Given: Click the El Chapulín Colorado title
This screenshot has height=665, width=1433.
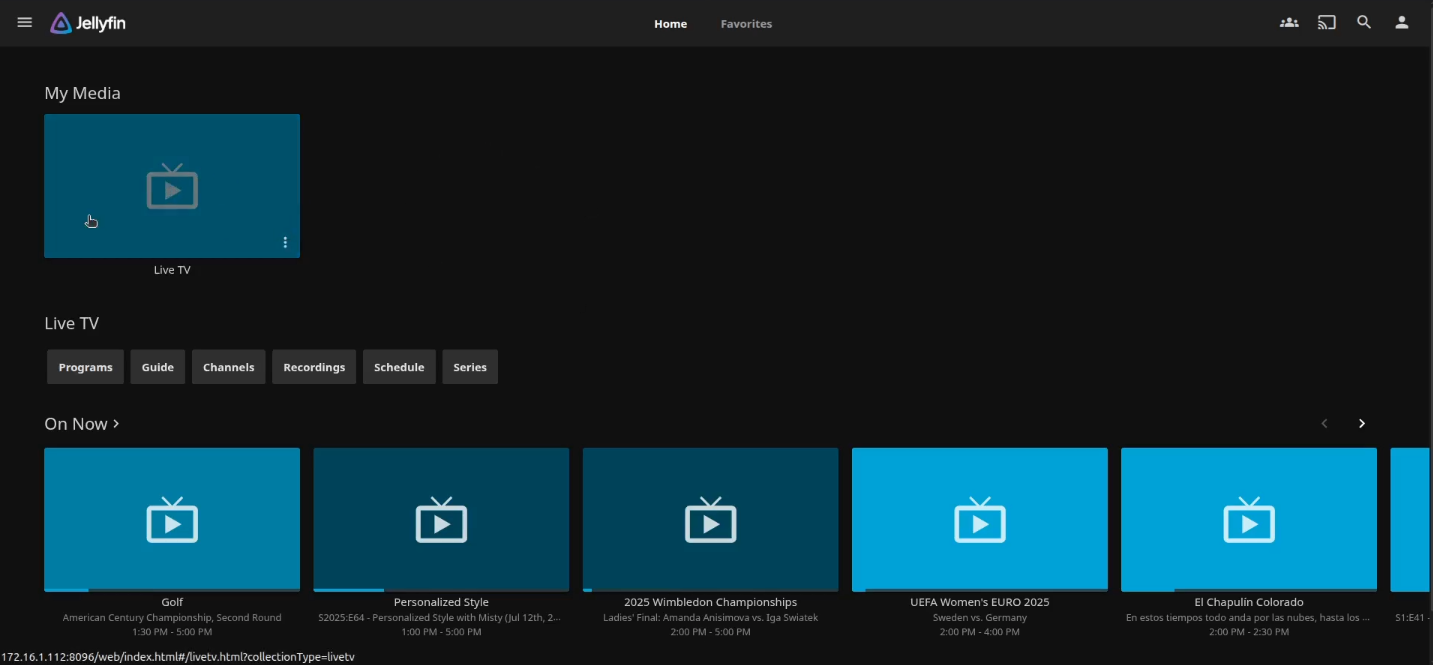Looking at the screenshot, I should [x=1249, y=602].
